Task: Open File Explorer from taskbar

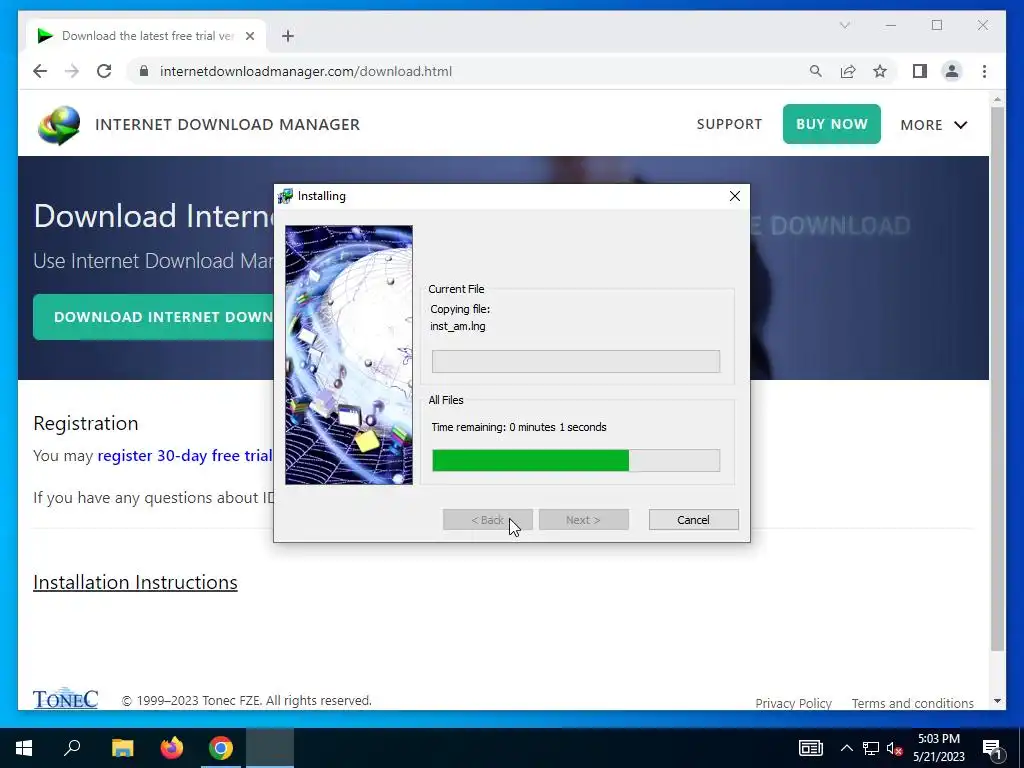Action: [122, 748]
